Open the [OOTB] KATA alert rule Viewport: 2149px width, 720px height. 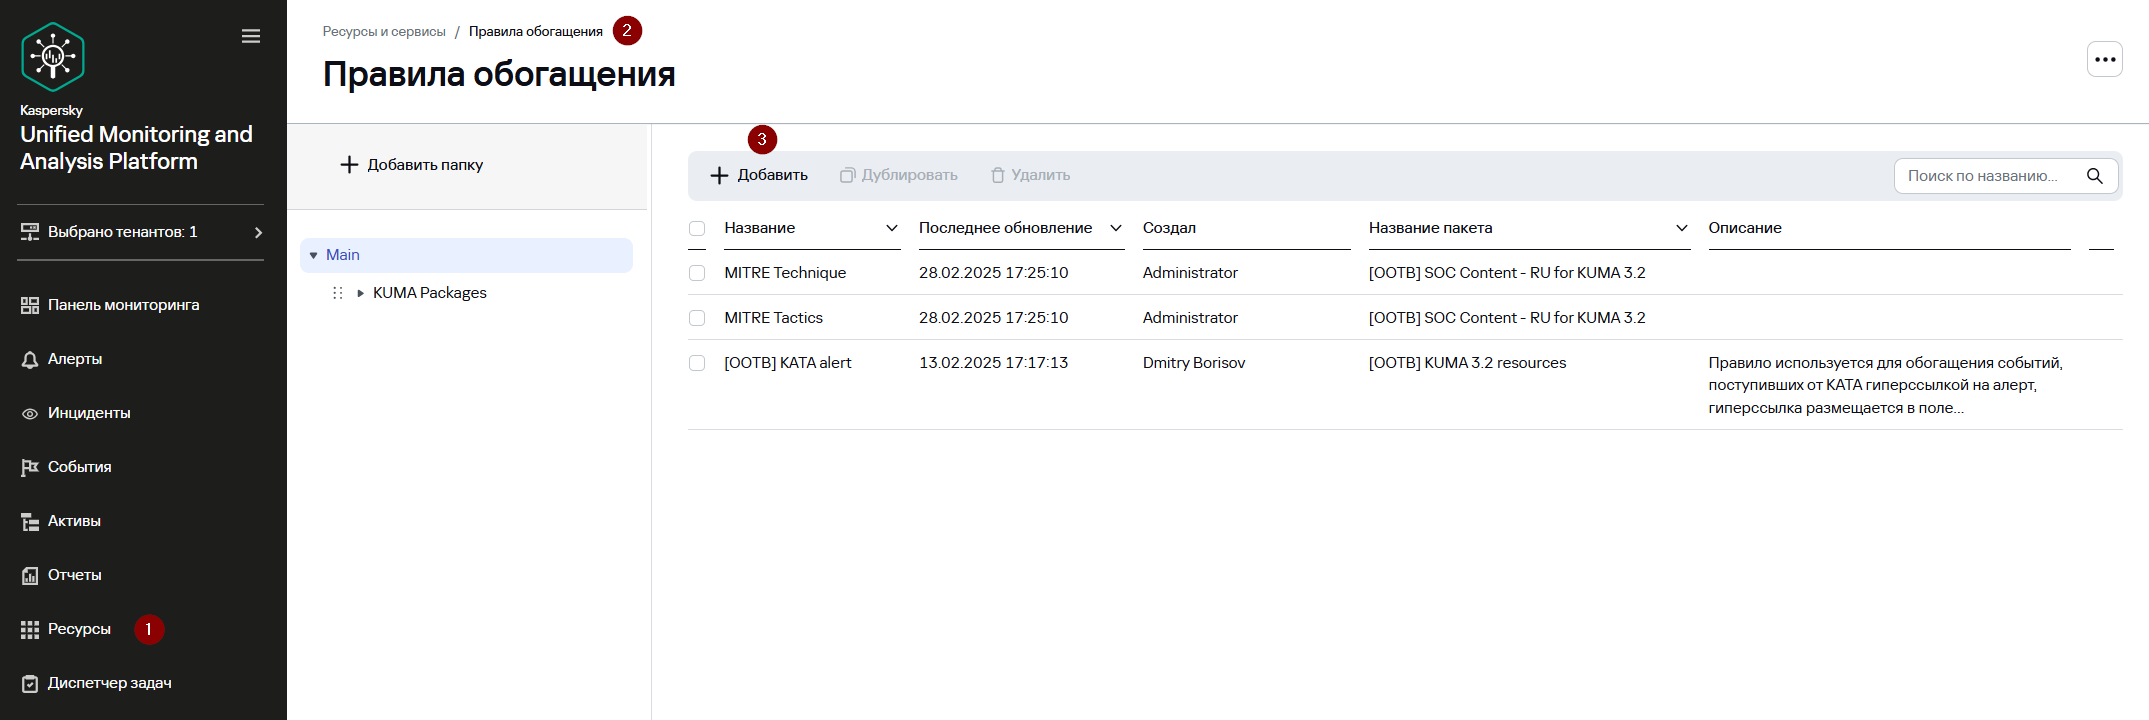tap(788, 363)
